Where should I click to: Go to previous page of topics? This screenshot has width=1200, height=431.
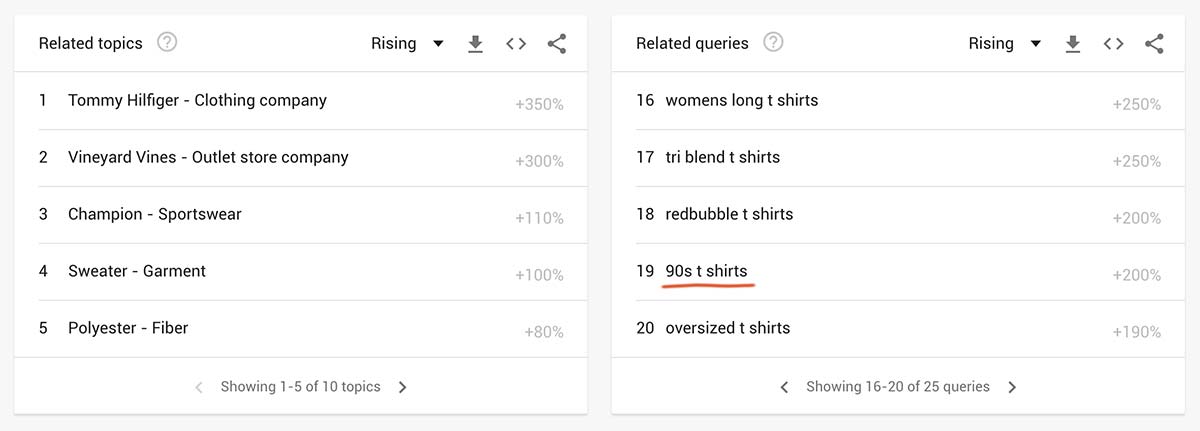point(198,387)
